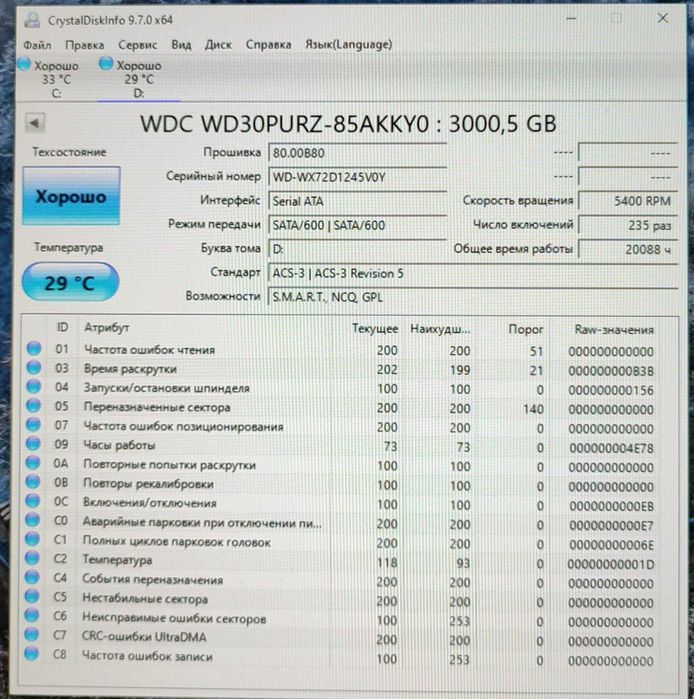Image resolution: width=694 pixels, height=699 pixels.
Task: Select the row События переназначения
Action: 341,581
